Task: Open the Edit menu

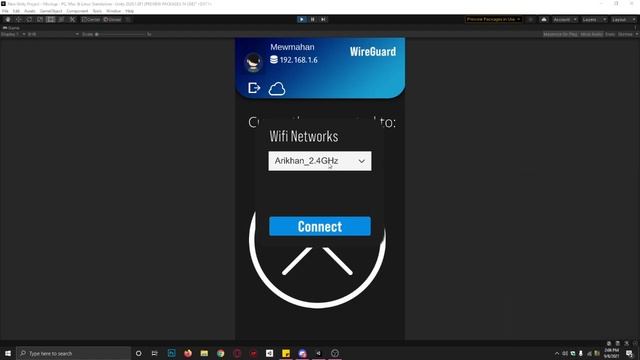Action: 16,11
